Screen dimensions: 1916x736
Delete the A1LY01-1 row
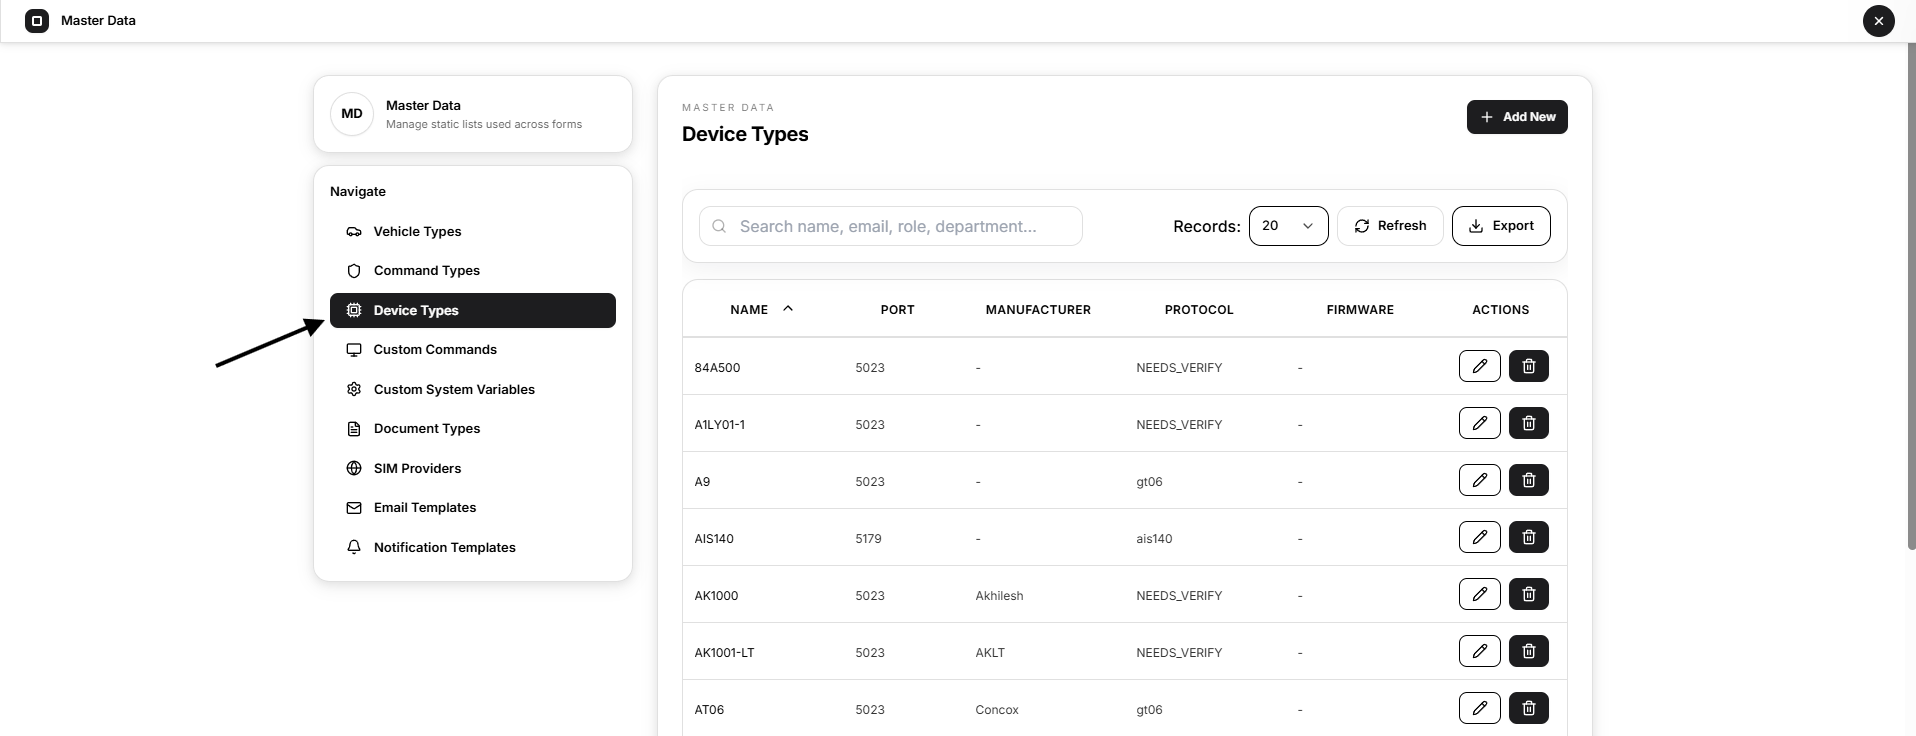(1528, 423)
